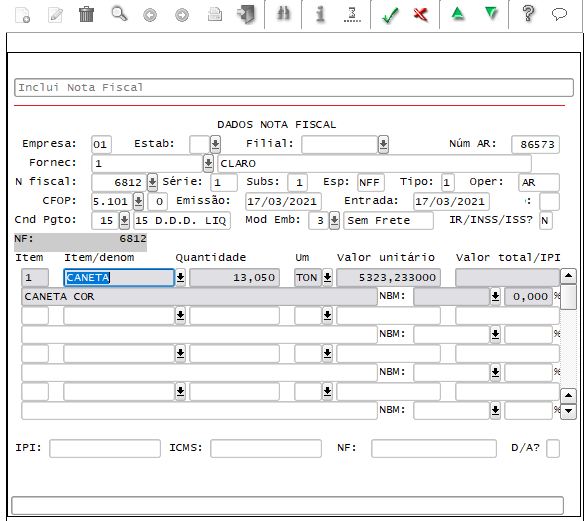The height and width of the screenshot is (521, 588).
Task: Click the Um field showing TON
Action: [308, 278]
